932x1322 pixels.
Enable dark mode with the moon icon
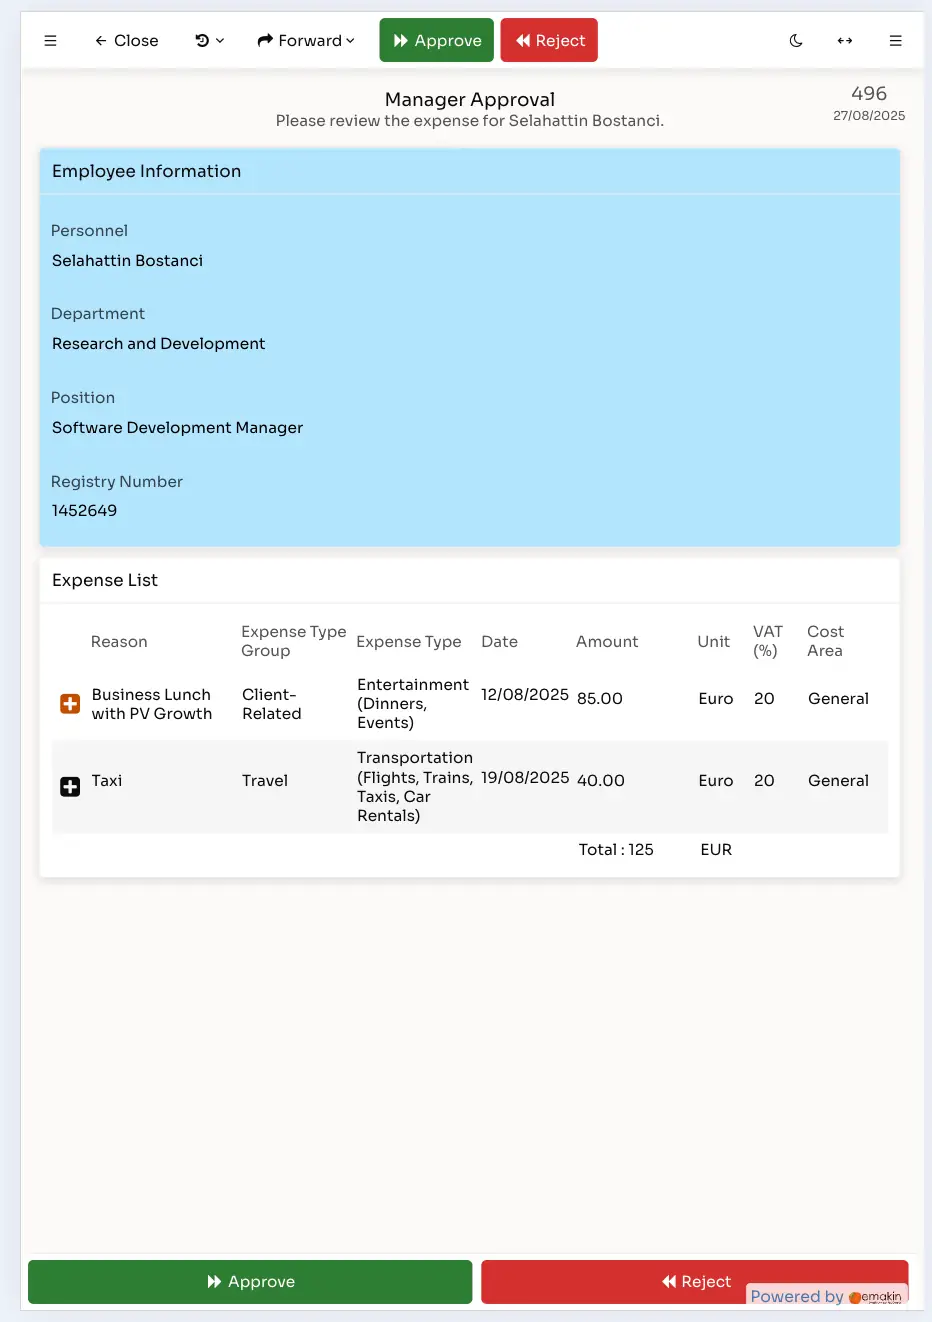click(x=795, y=40)
